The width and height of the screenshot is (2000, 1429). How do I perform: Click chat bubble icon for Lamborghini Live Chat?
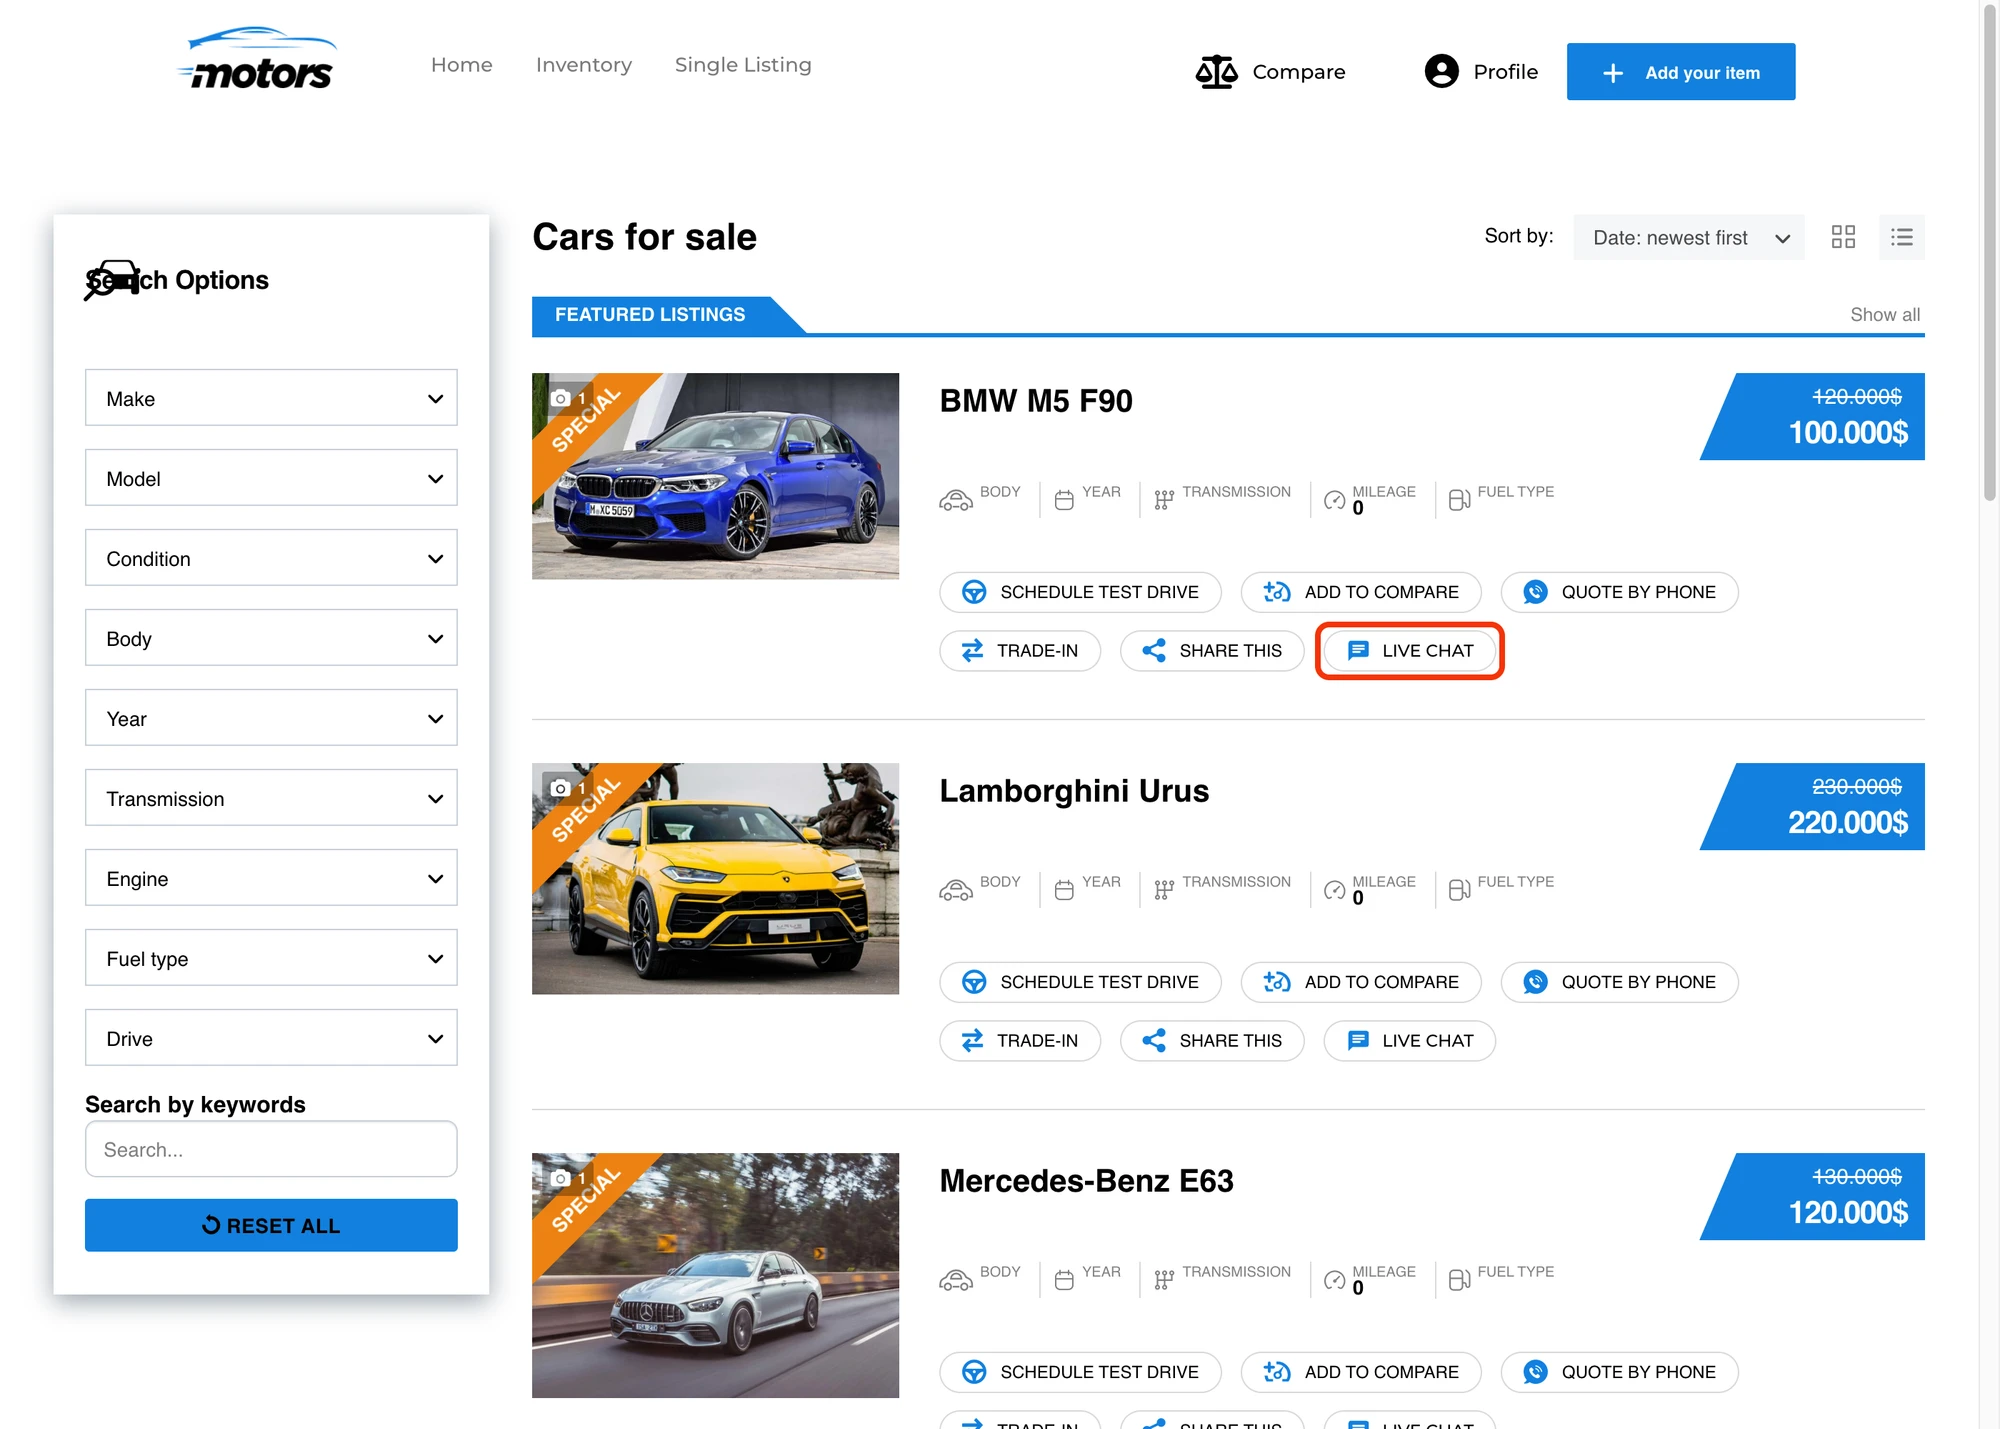coord(1358,1041)
